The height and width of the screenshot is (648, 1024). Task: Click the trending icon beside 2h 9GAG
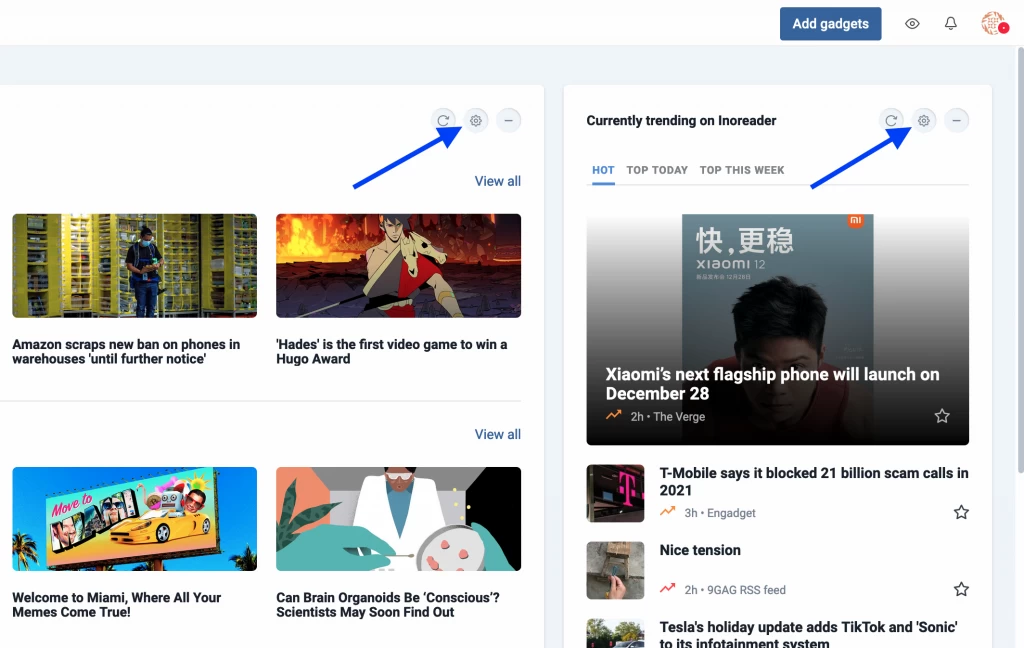[x=667, y=589]
